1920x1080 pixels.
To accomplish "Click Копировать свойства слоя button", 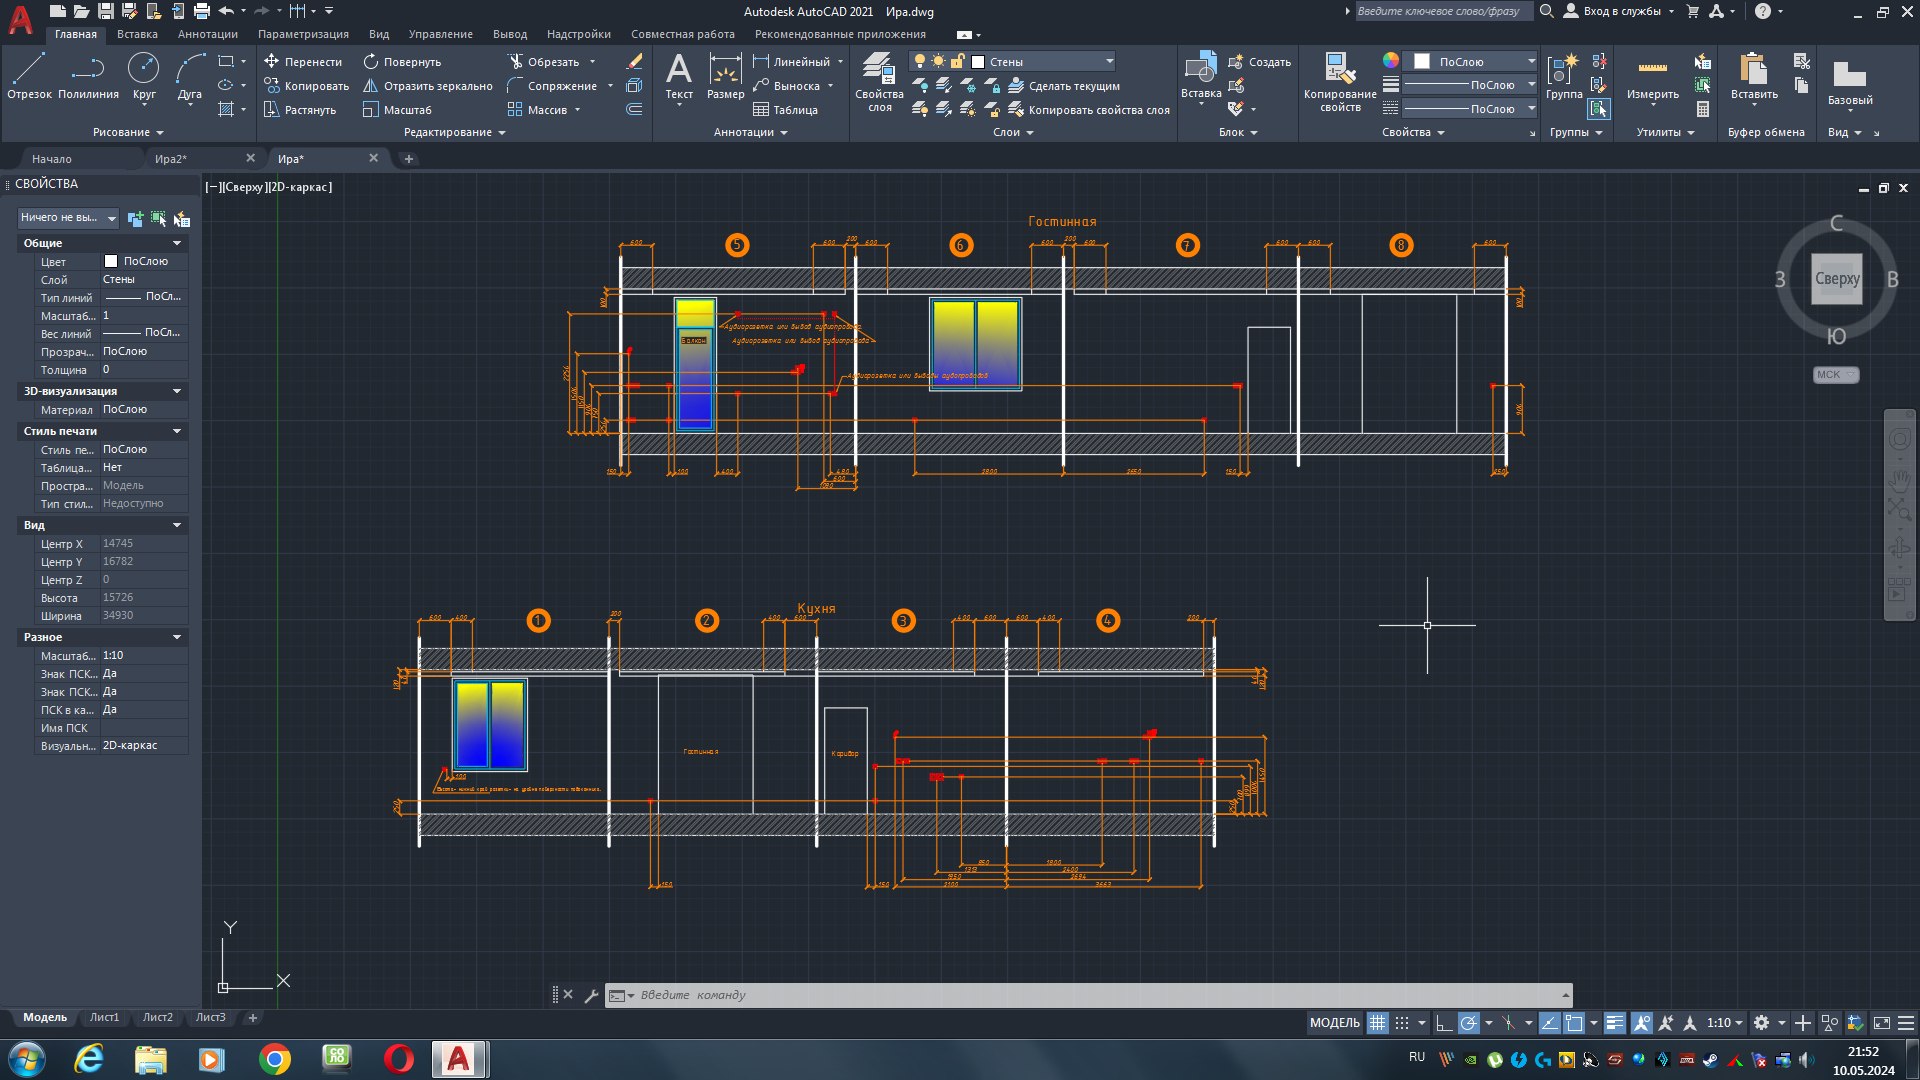I will pos(1088,110).
